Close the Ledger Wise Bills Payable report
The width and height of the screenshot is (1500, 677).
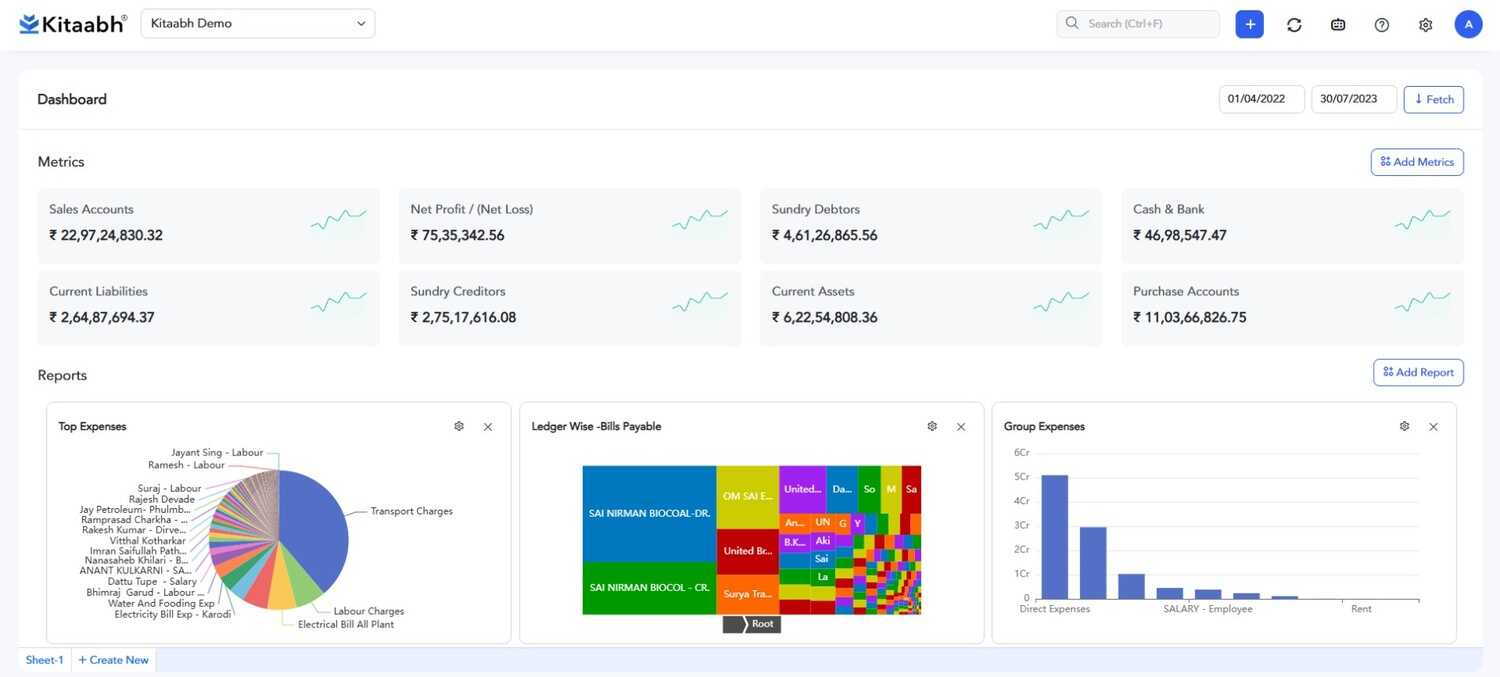point(961,427)
